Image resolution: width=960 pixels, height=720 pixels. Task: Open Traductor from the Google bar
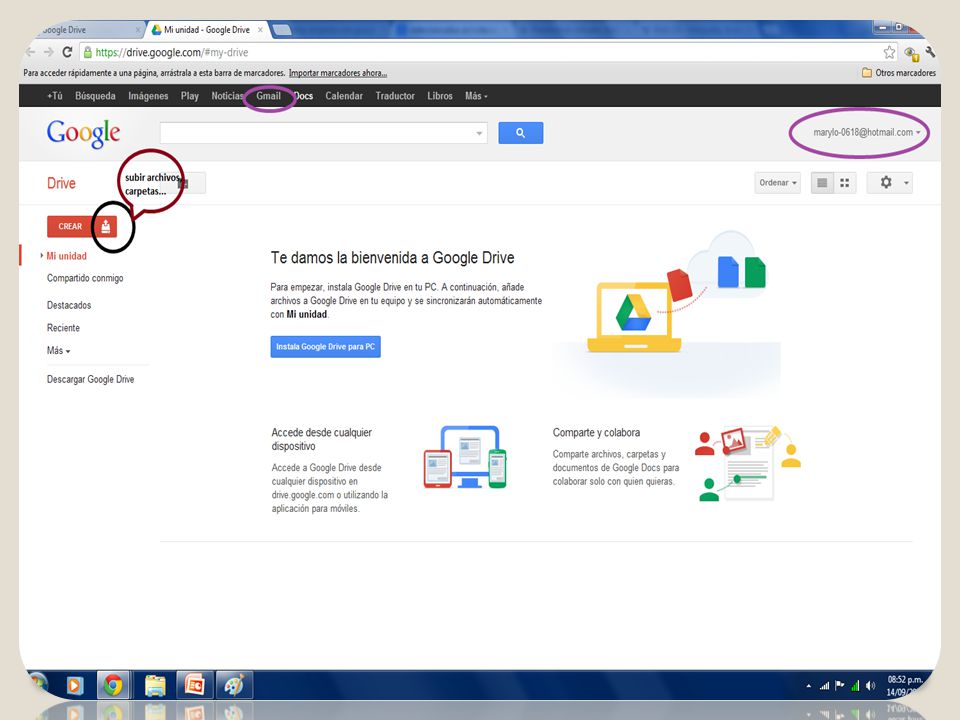(395, 96)
